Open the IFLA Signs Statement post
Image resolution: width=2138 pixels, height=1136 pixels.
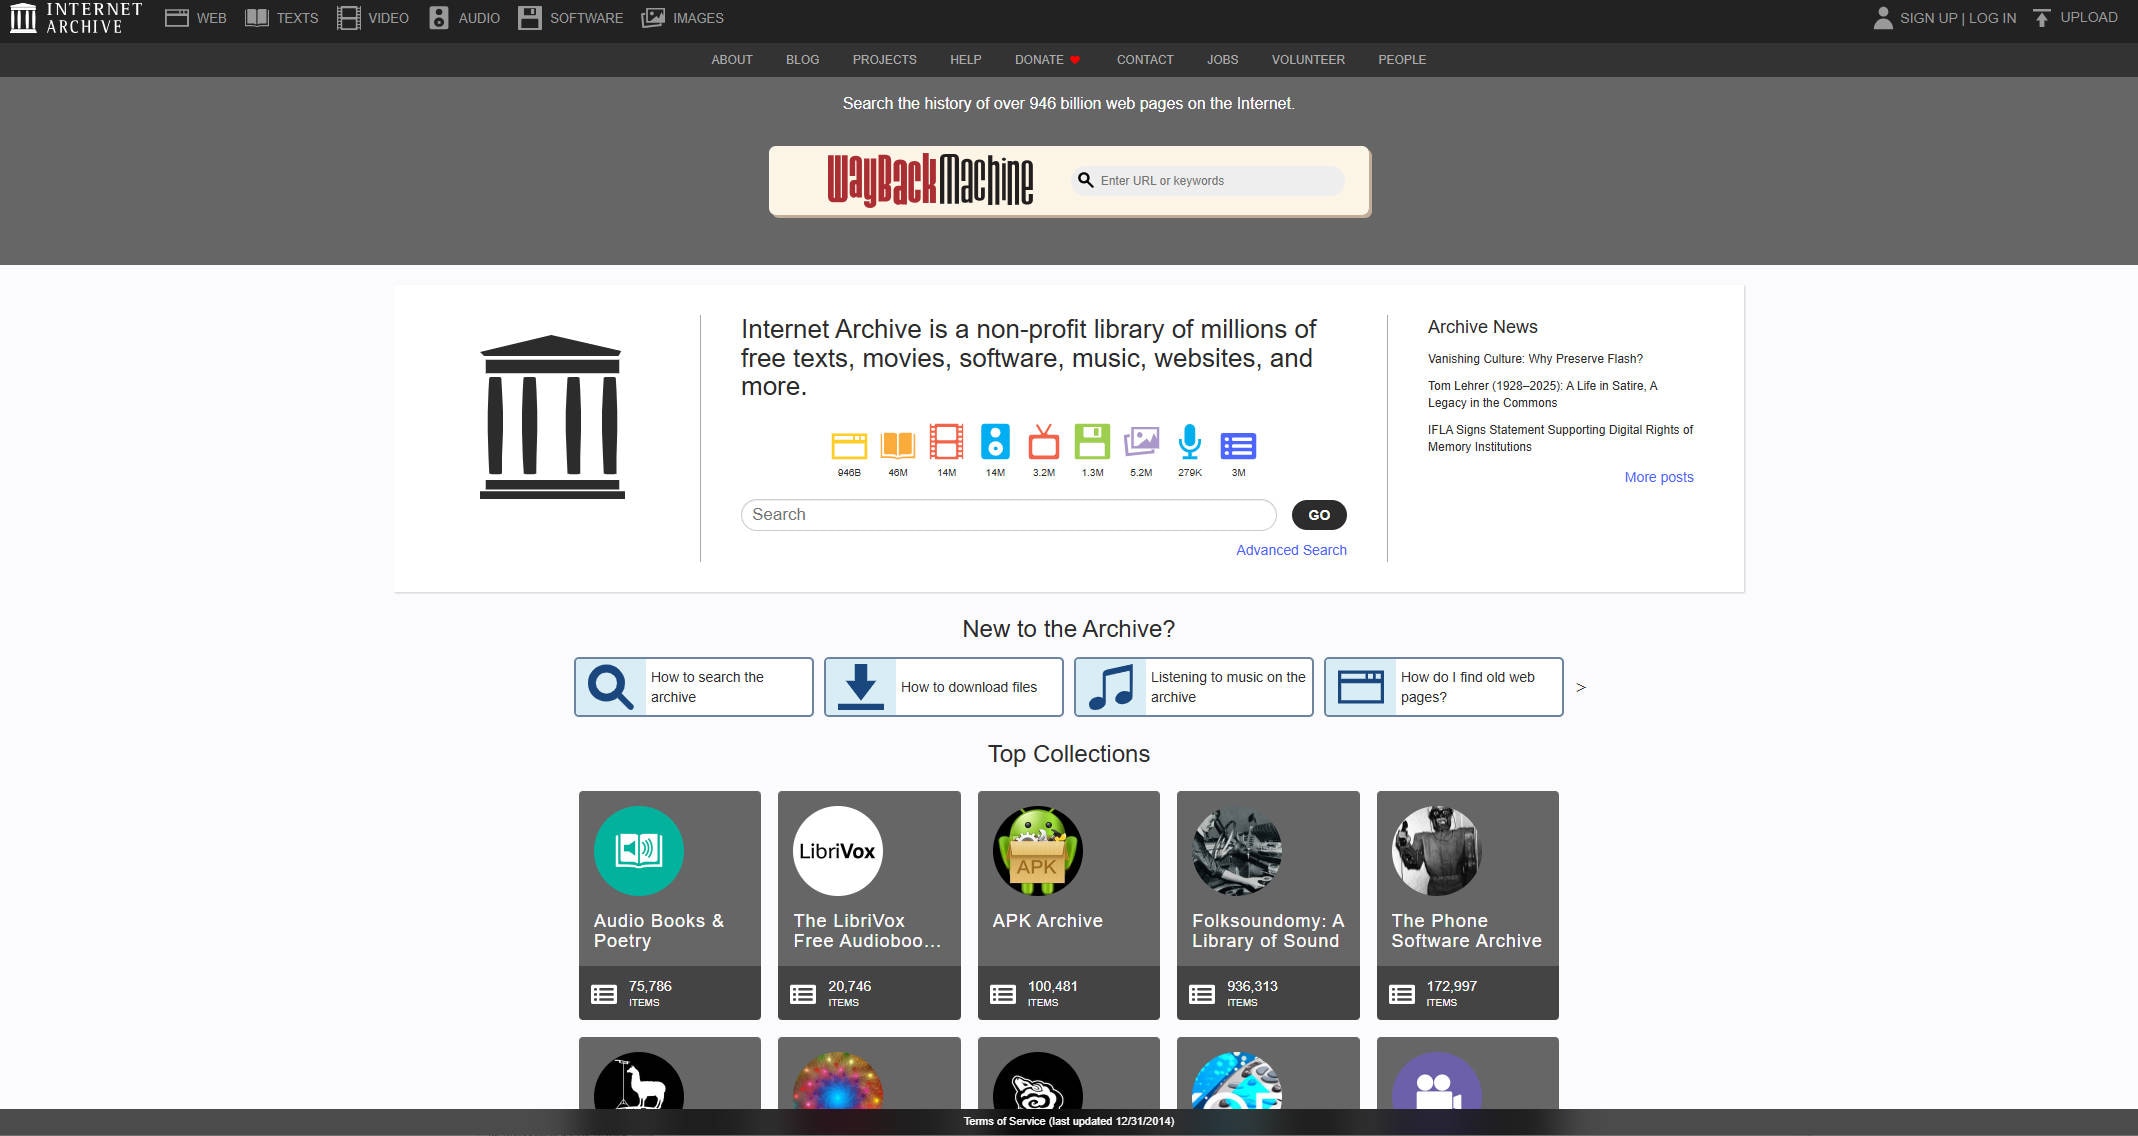1560,438
